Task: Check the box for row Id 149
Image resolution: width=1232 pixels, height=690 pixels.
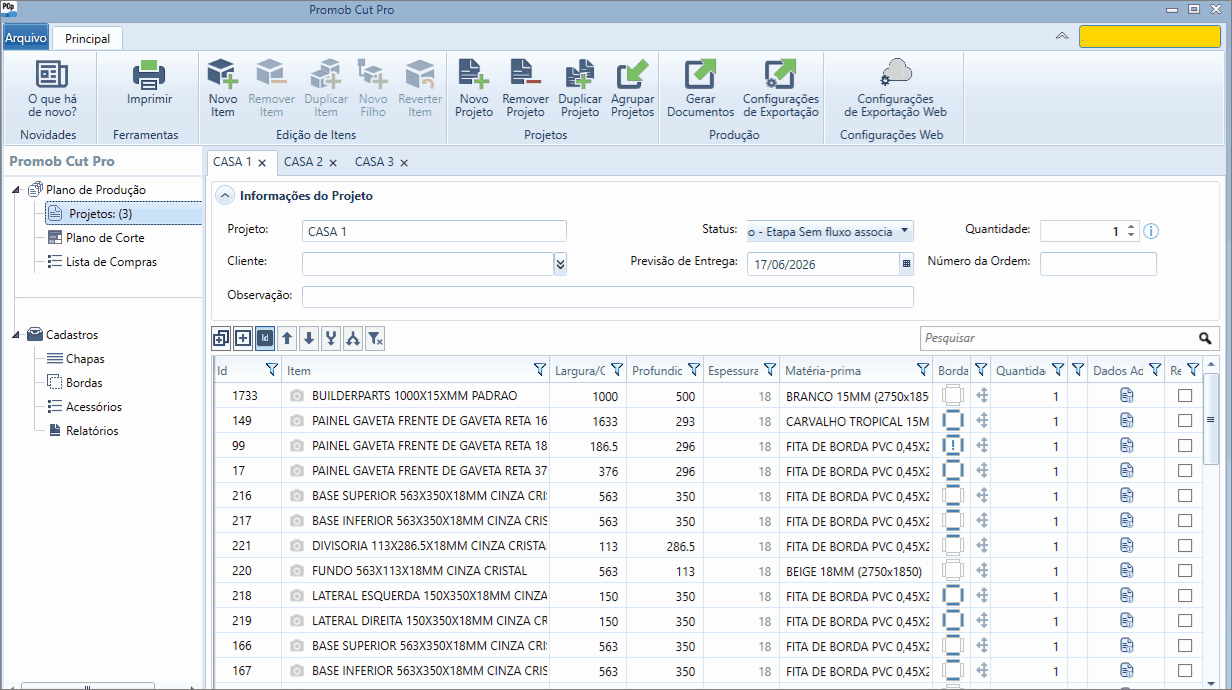Action: pyautogui.click(x=1185, y=420)
